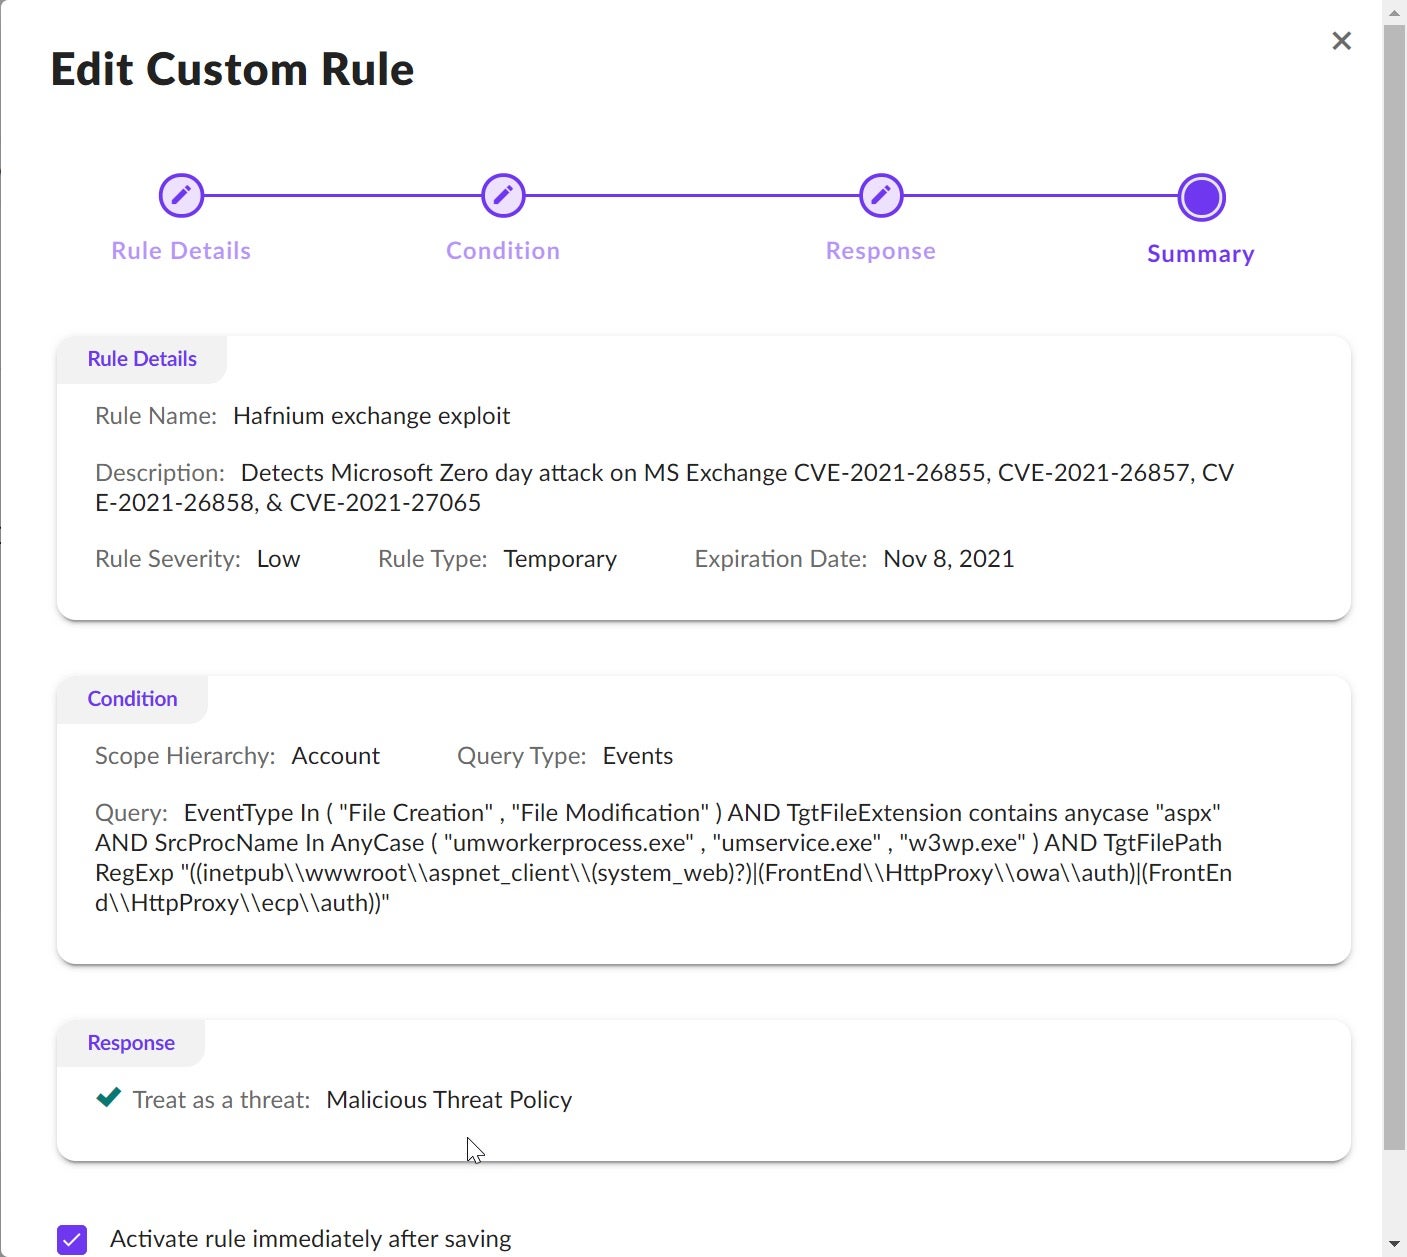Click the Condition section header
This screenshot has width=1407, height=1257.
pos(132,699)
